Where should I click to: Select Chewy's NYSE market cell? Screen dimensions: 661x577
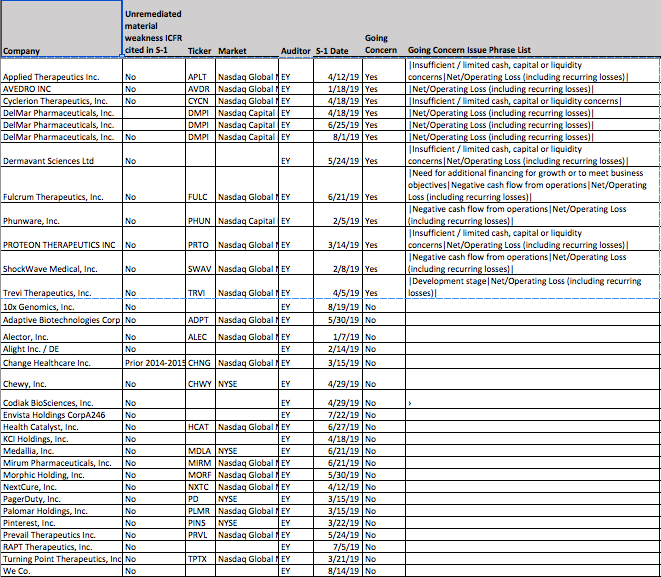(247, 379)
